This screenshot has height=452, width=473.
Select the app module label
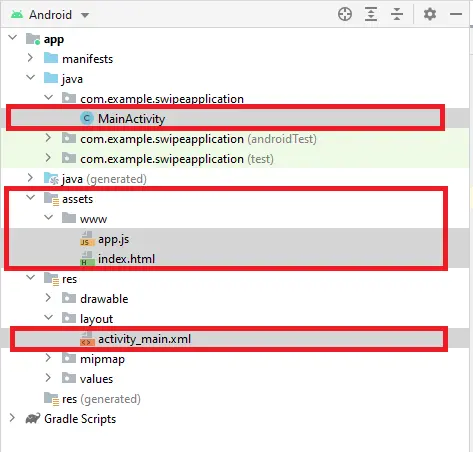(54, 40)
